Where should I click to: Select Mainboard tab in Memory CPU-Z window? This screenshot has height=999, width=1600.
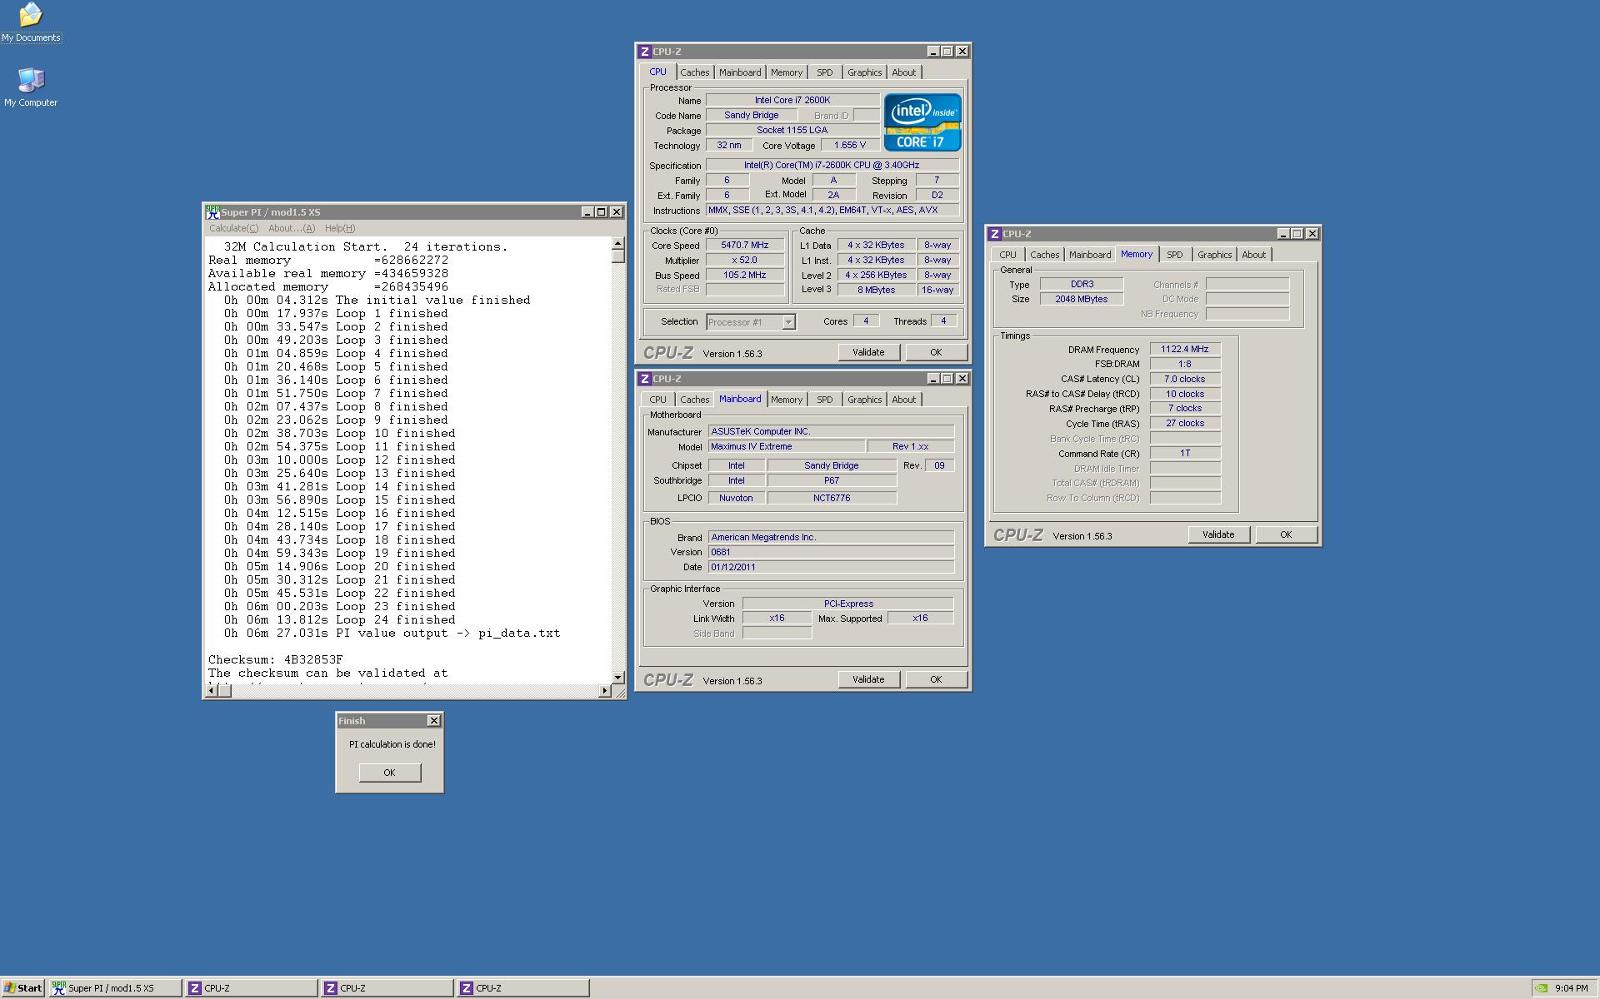pyautogui.click(x=1090, y=254)
